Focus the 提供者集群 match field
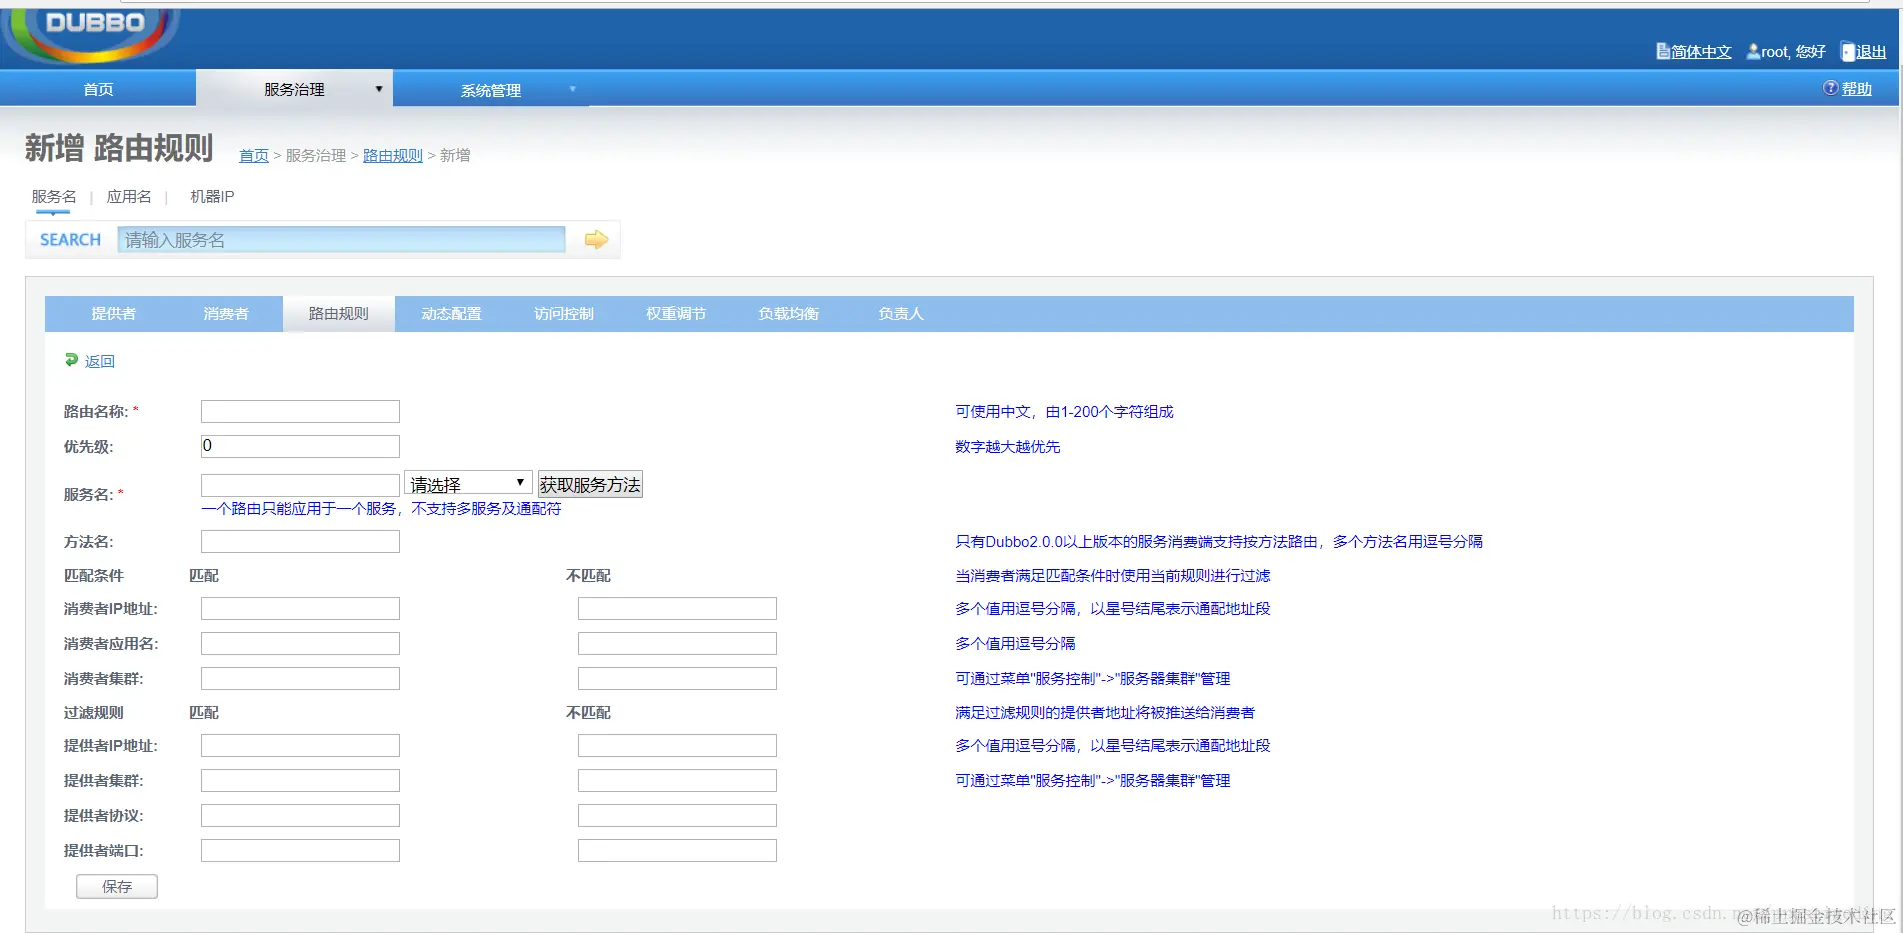Screen dimensions: 1903x933 [x=300, y=780]
